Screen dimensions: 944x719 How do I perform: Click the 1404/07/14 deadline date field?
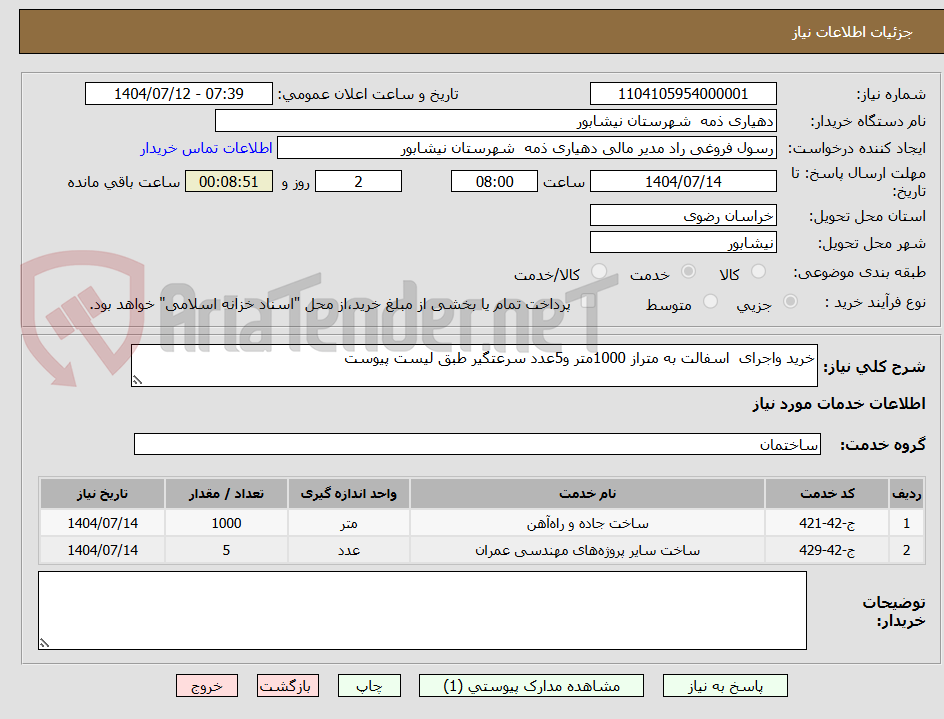[683, 181]
